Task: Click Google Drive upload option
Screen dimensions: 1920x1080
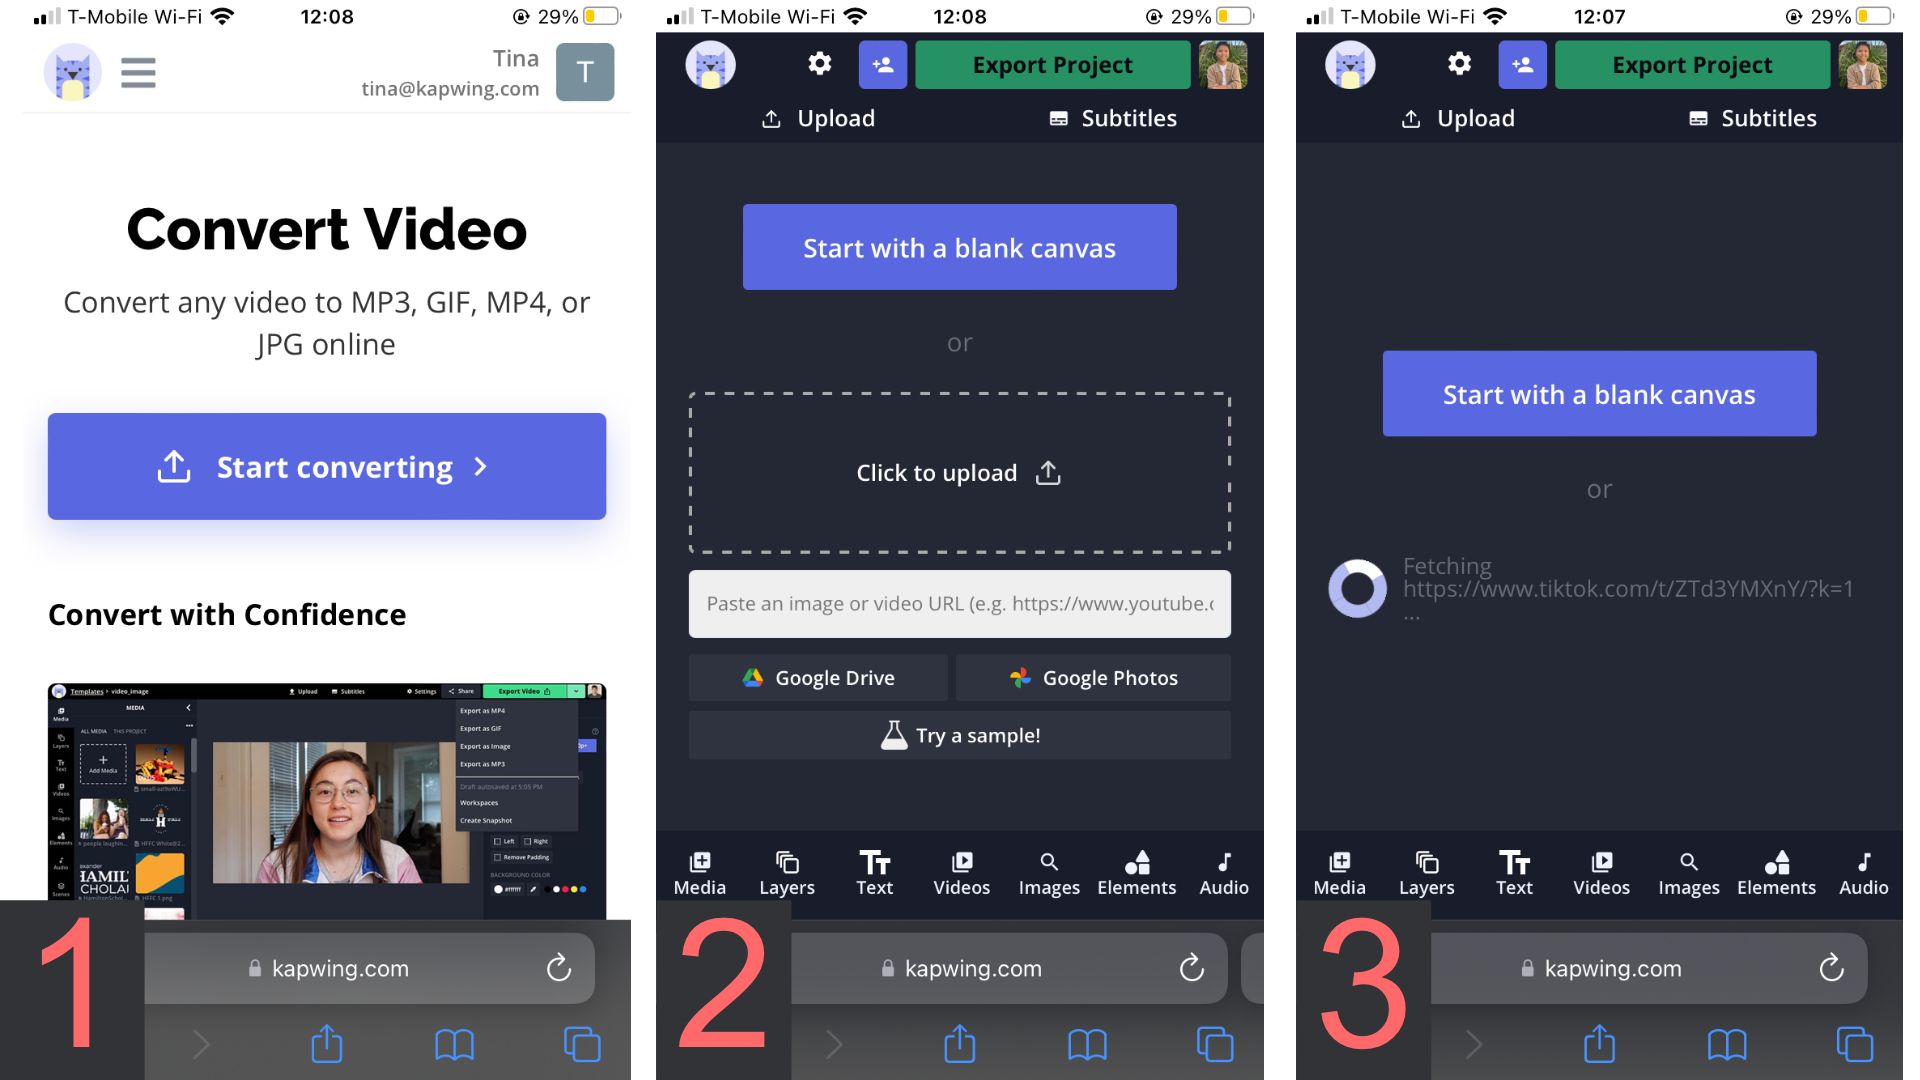Action: [x=814, y=676]
